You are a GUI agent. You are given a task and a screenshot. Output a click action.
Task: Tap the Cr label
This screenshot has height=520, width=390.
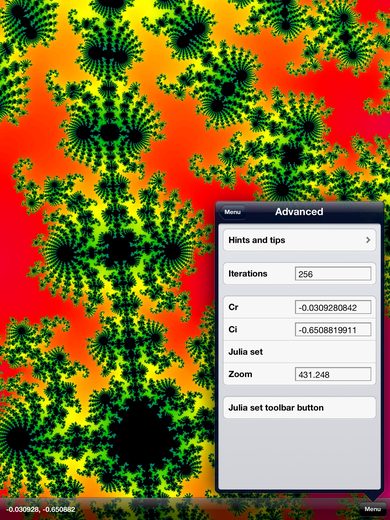[233, 307]
